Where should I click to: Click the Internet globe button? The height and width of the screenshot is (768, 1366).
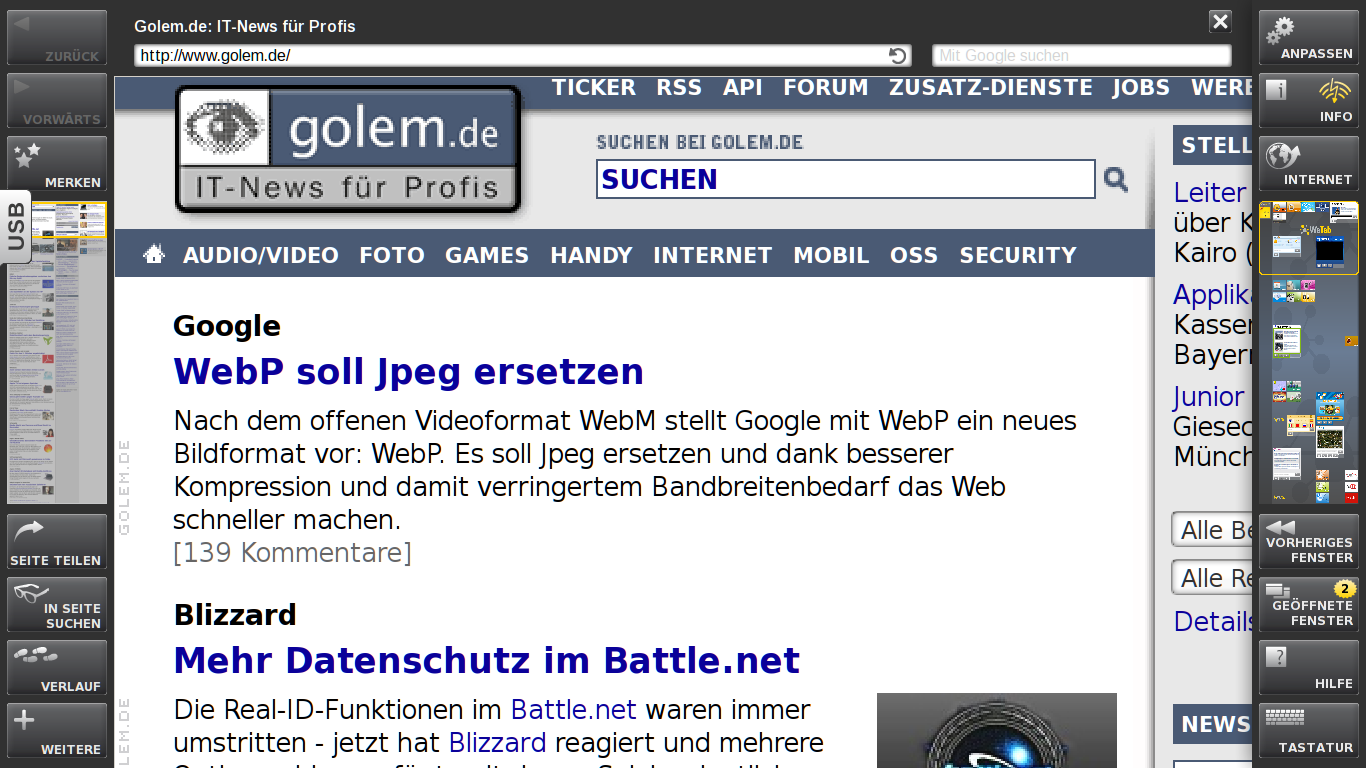click(x=1308, y=164)
